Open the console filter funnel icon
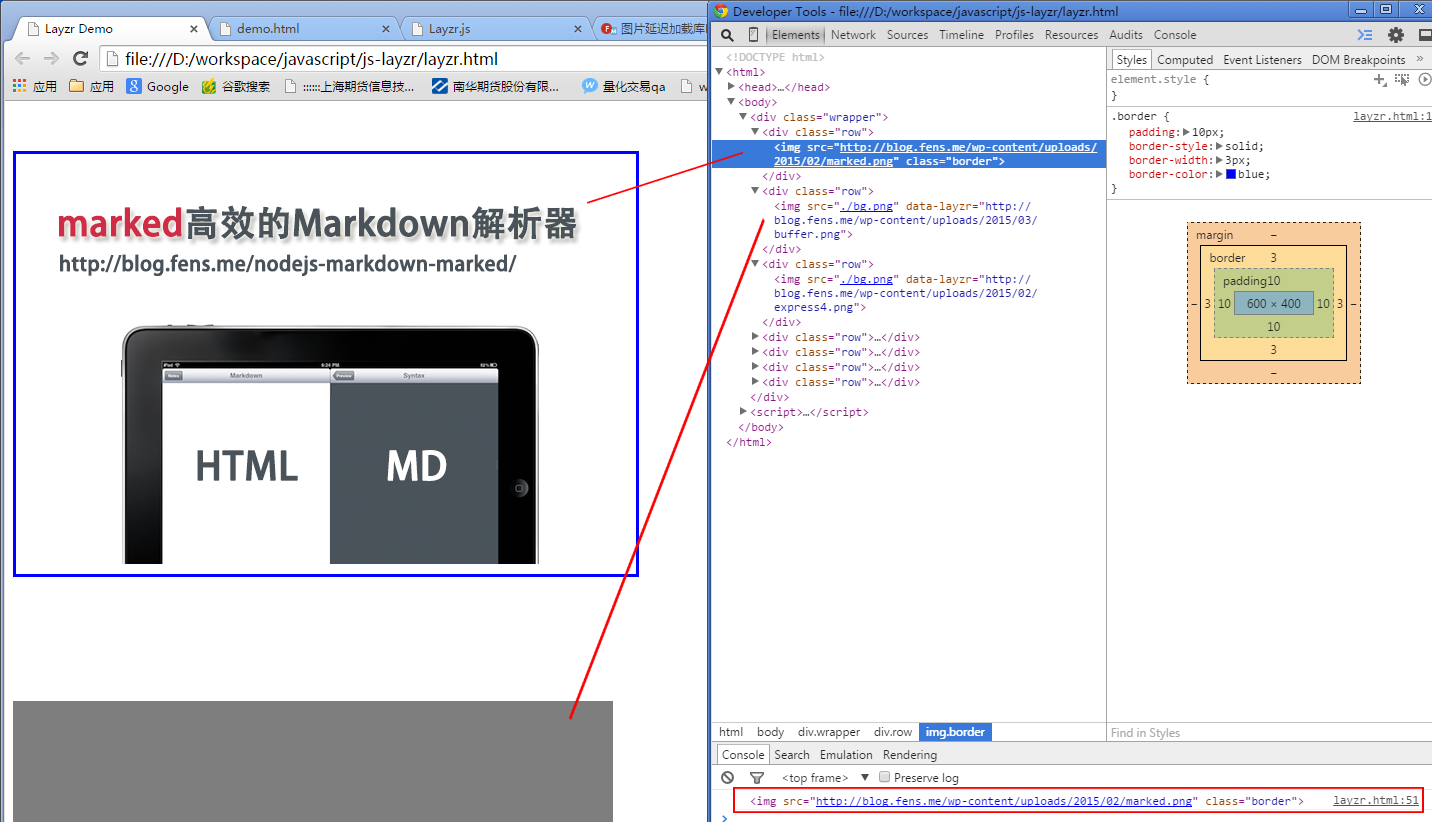This screenshot has width=1432, height=822. click(x=757, y=777)
